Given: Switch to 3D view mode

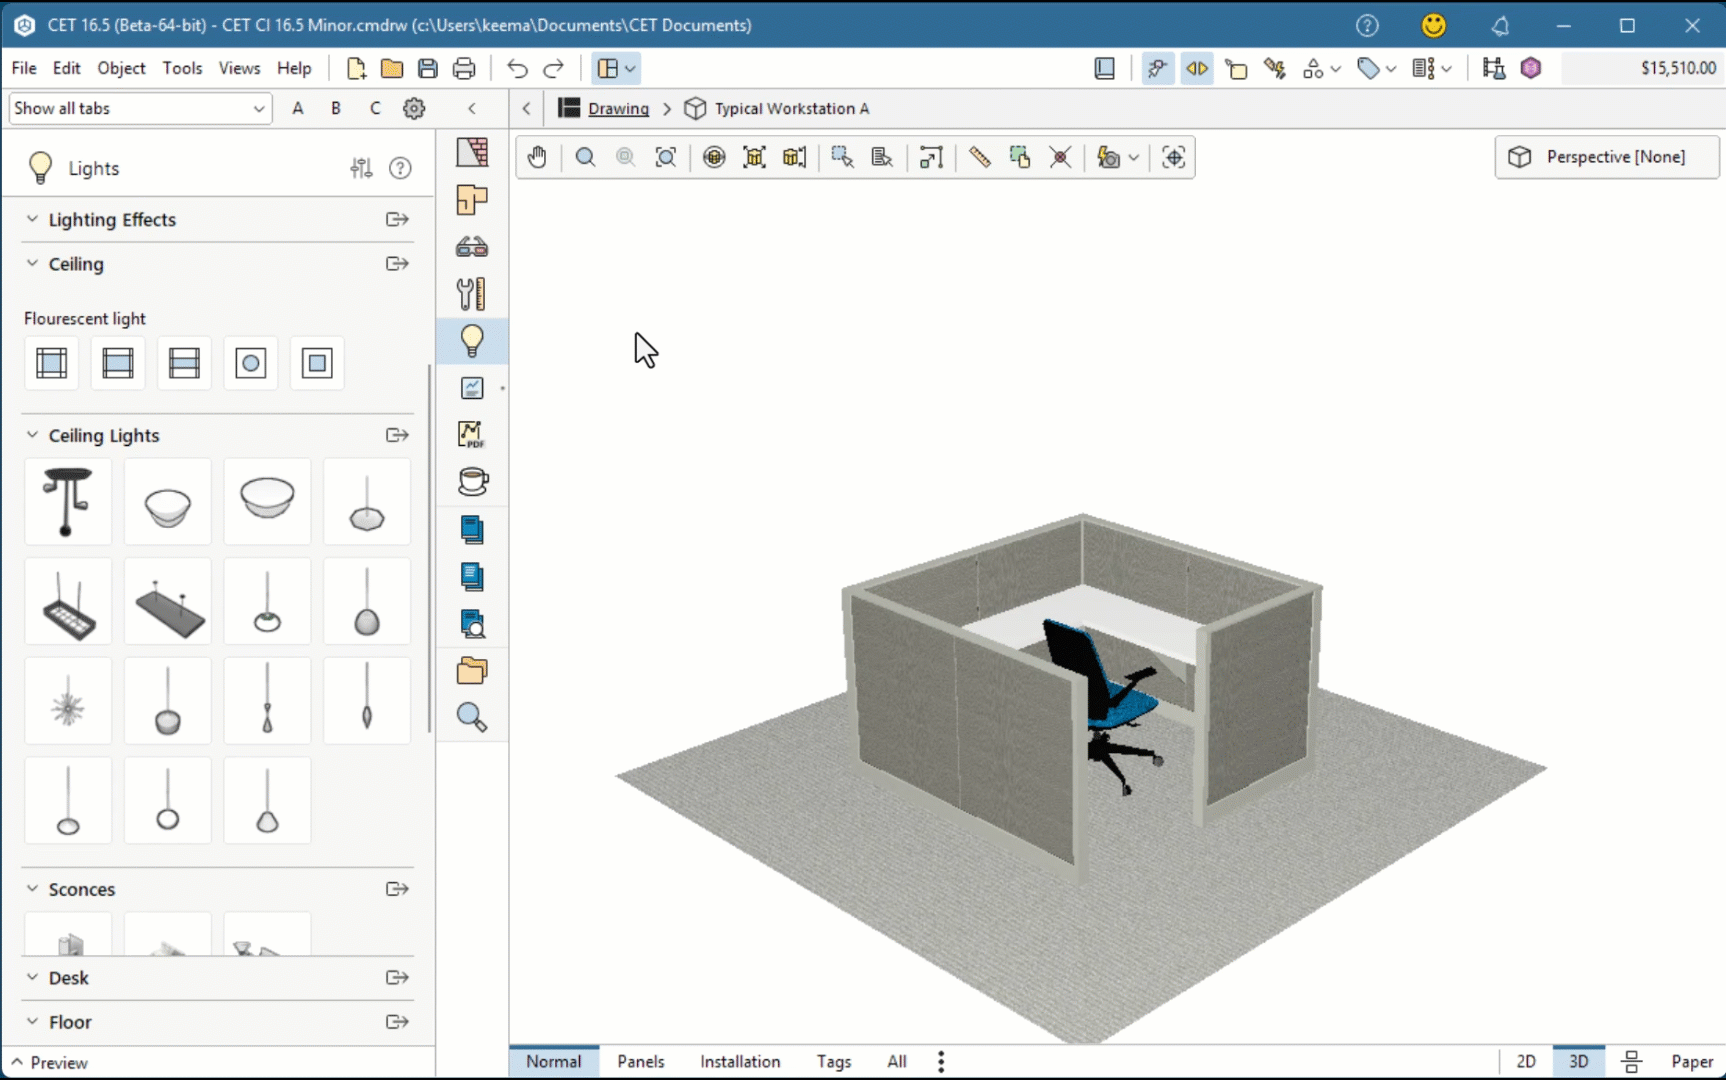Looking at the screenshot, I should (x=1578, y=1061).
